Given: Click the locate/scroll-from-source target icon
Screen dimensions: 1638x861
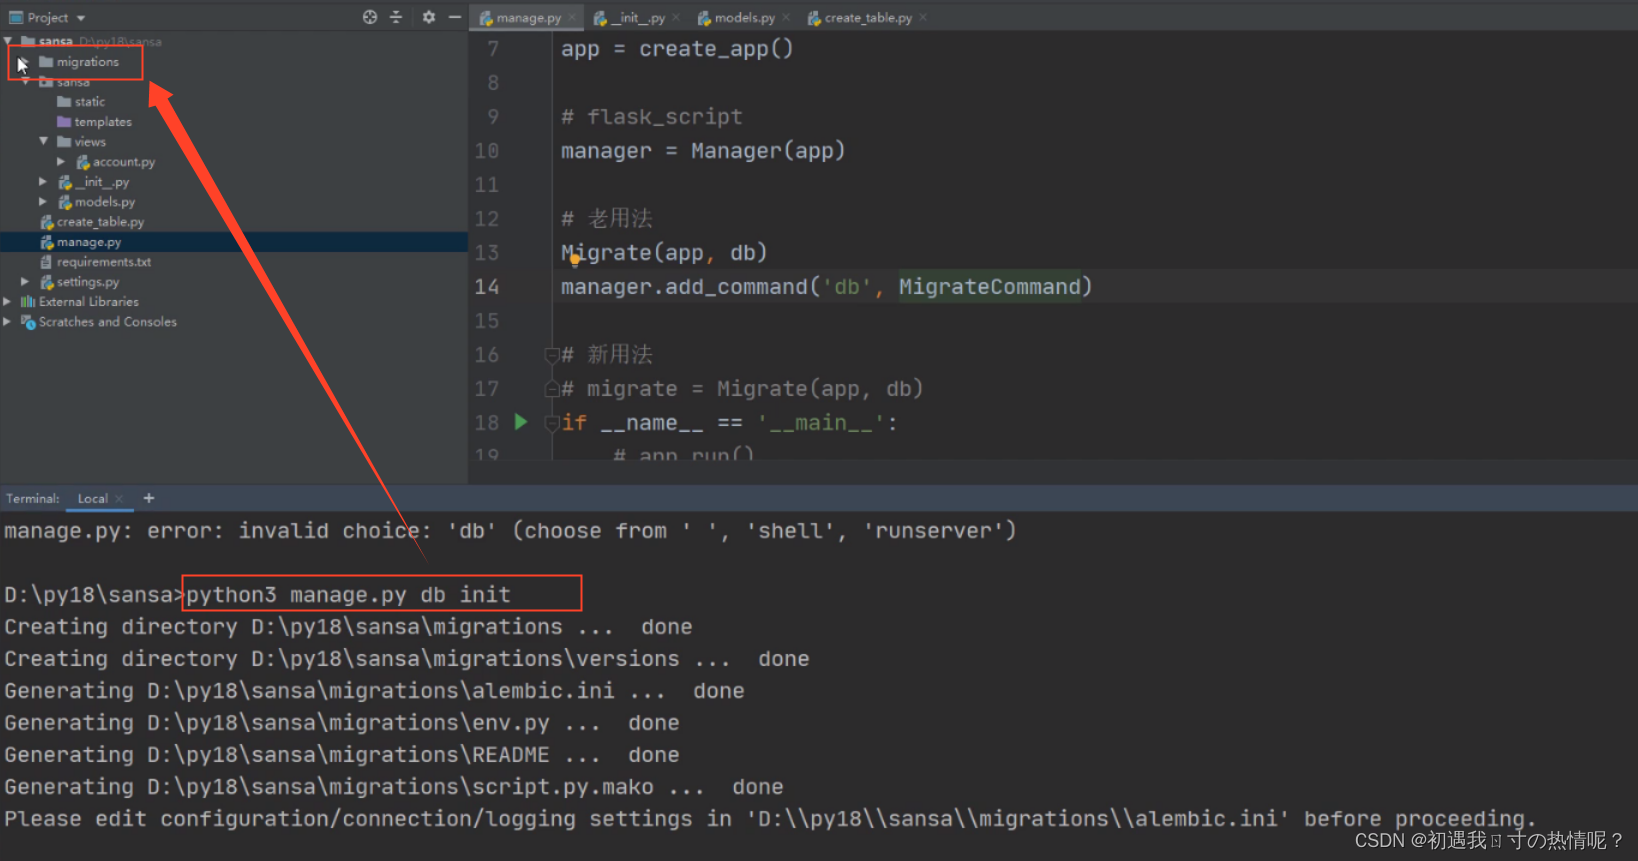Looking at the screenshot, I should coord(370,17).
